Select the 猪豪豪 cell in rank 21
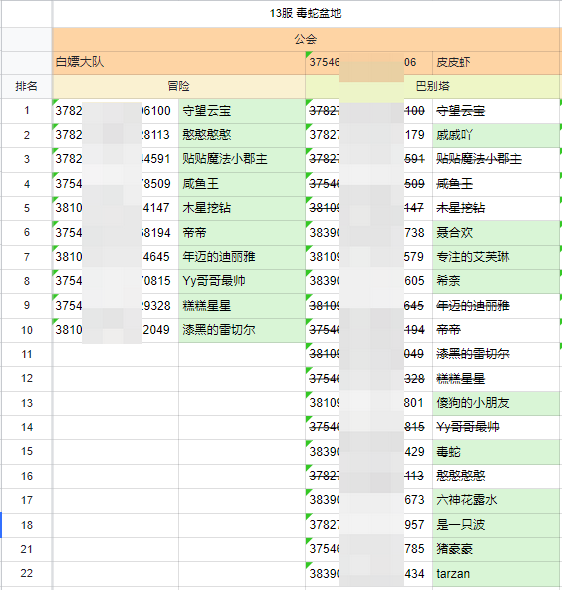 click(x=496, y=549)
